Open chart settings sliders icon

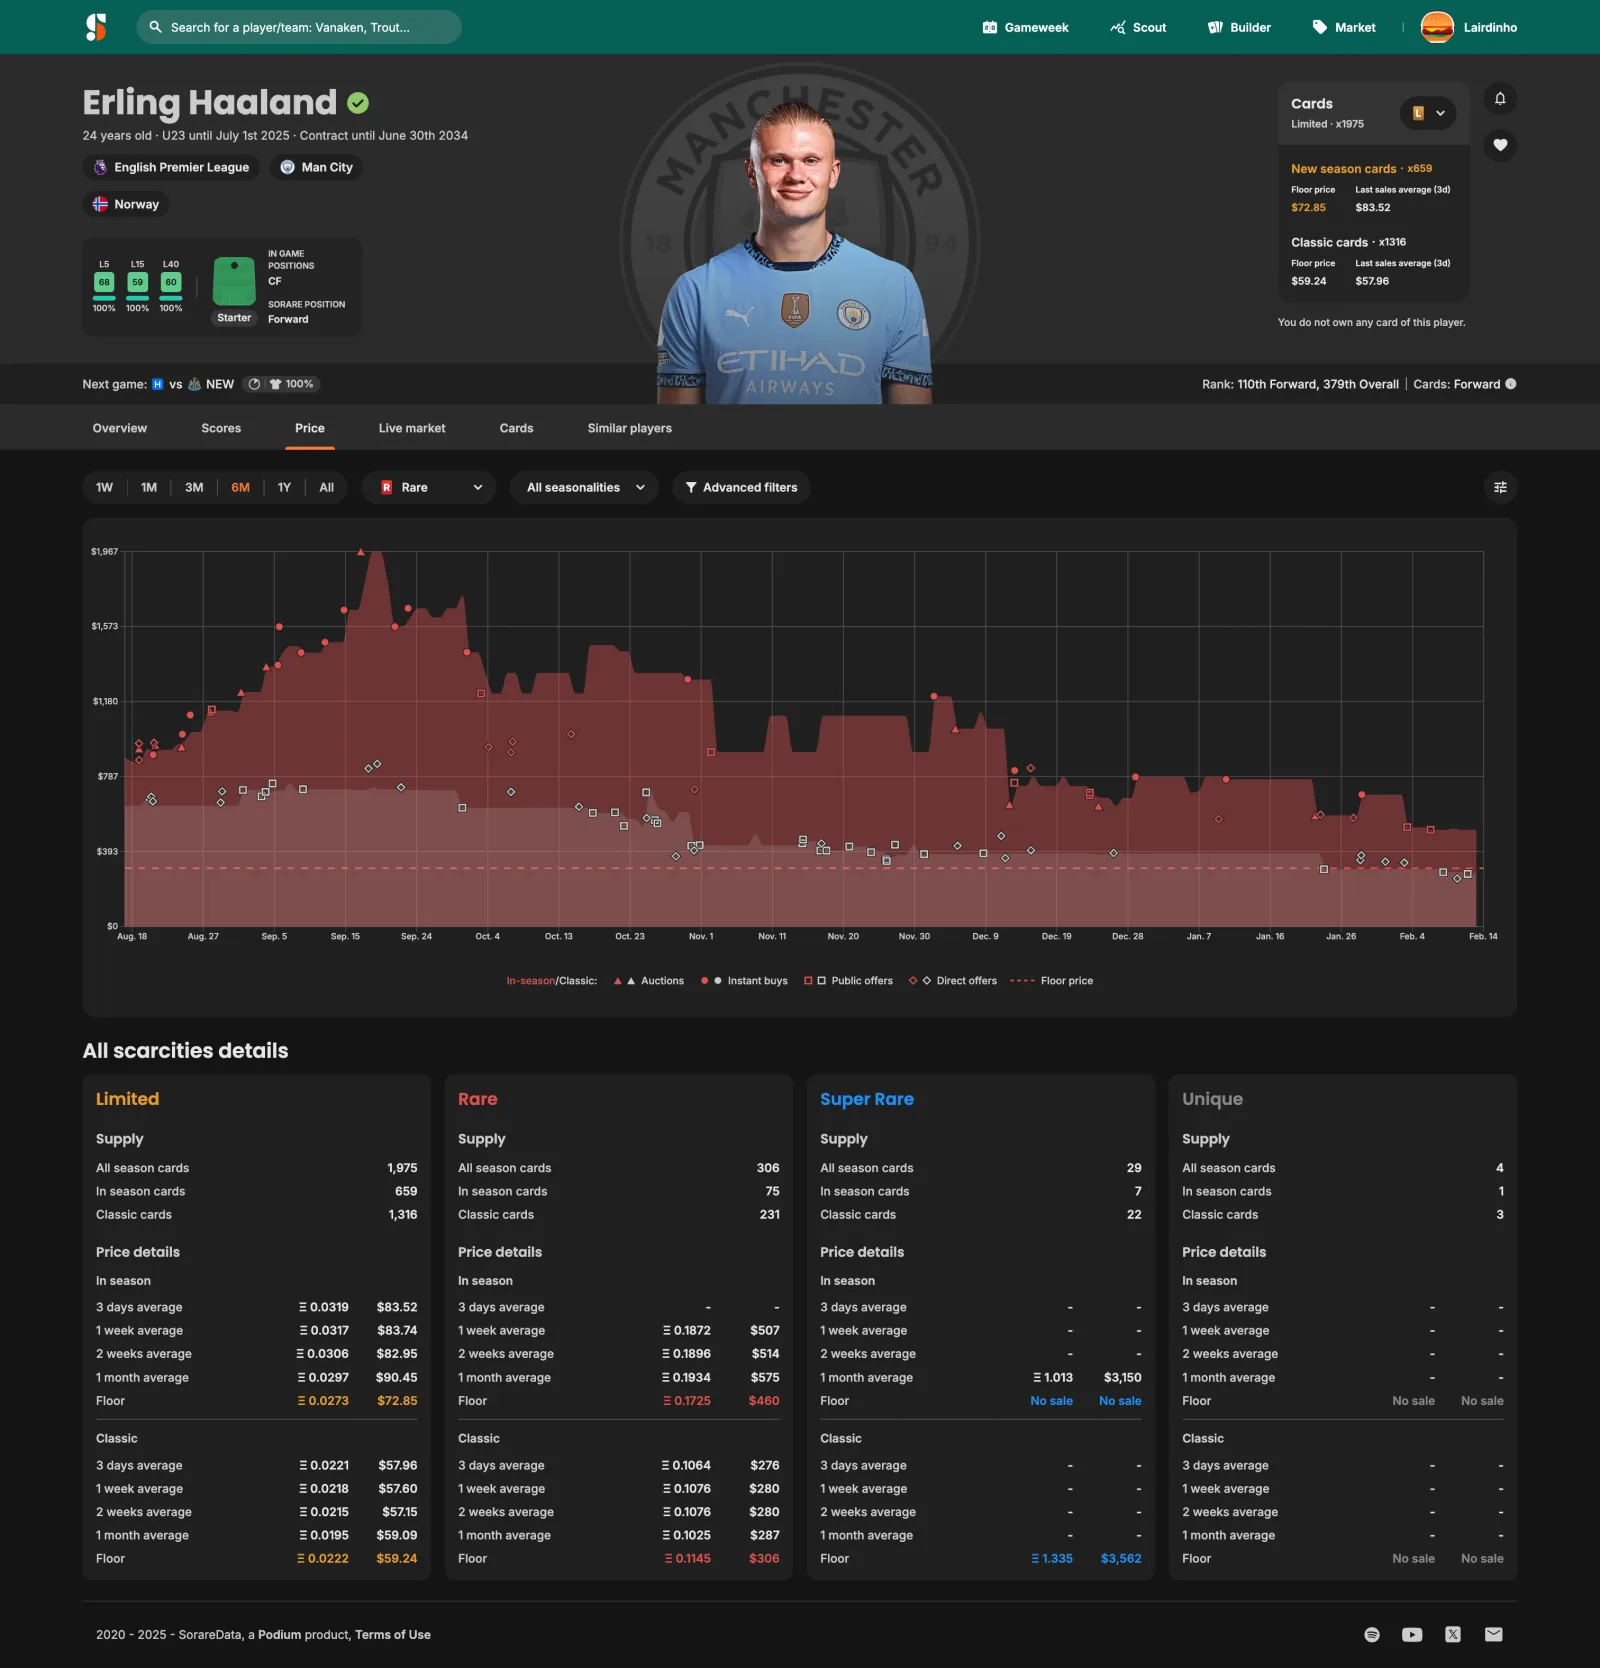1500,487
